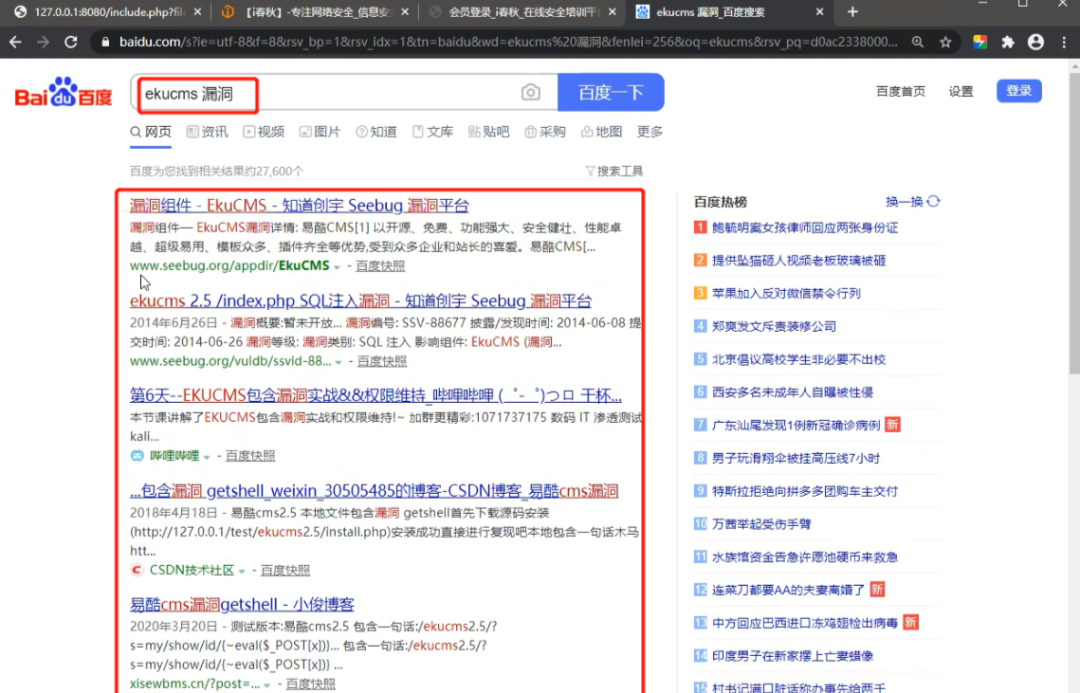
Task: Select the 采购 search category
Action: (545, 132)
